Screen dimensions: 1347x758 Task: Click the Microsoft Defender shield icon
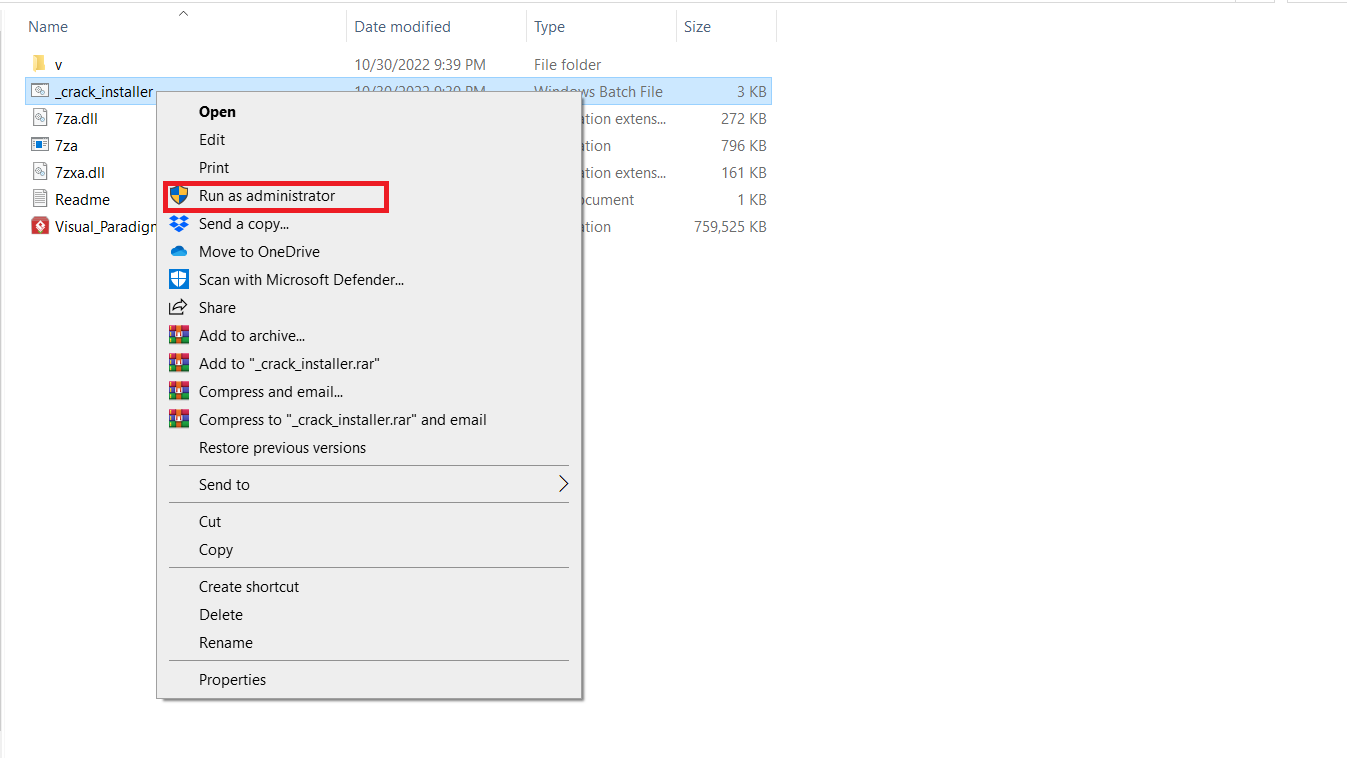pos(179,280)
